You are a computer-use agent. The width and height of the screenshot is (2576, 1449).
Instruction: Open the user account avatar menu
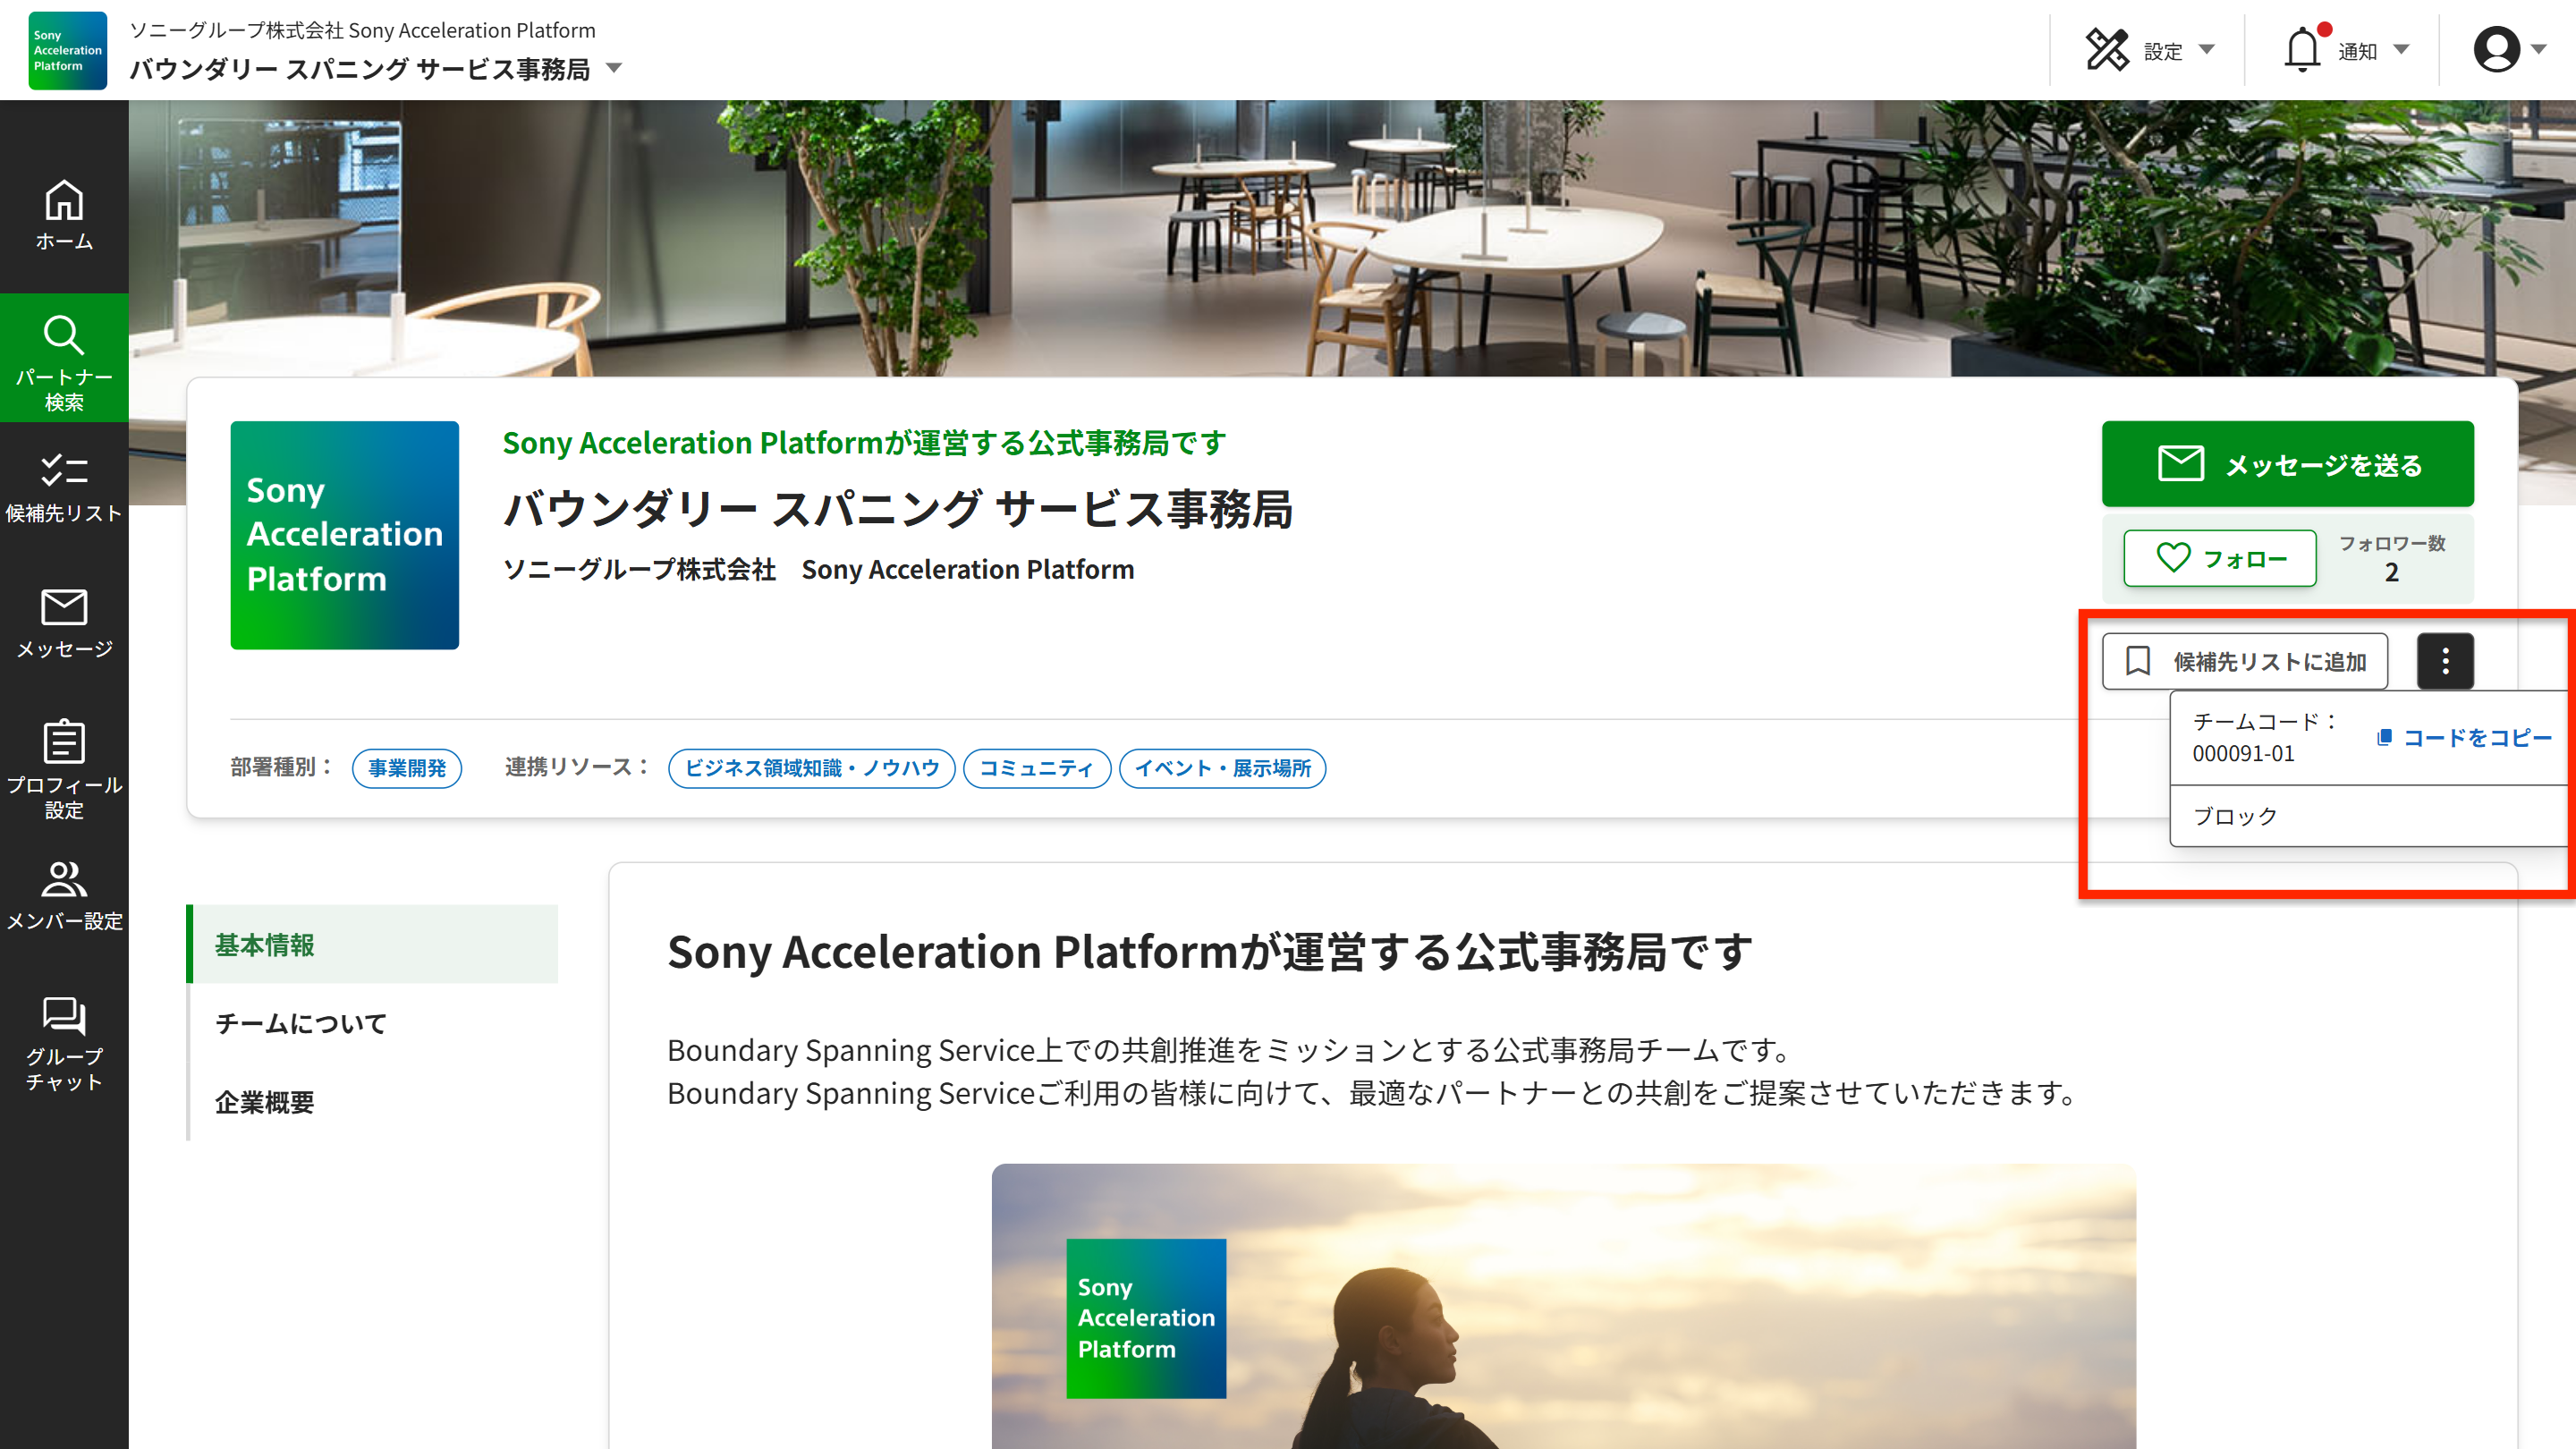click(x=2507, y=50)
